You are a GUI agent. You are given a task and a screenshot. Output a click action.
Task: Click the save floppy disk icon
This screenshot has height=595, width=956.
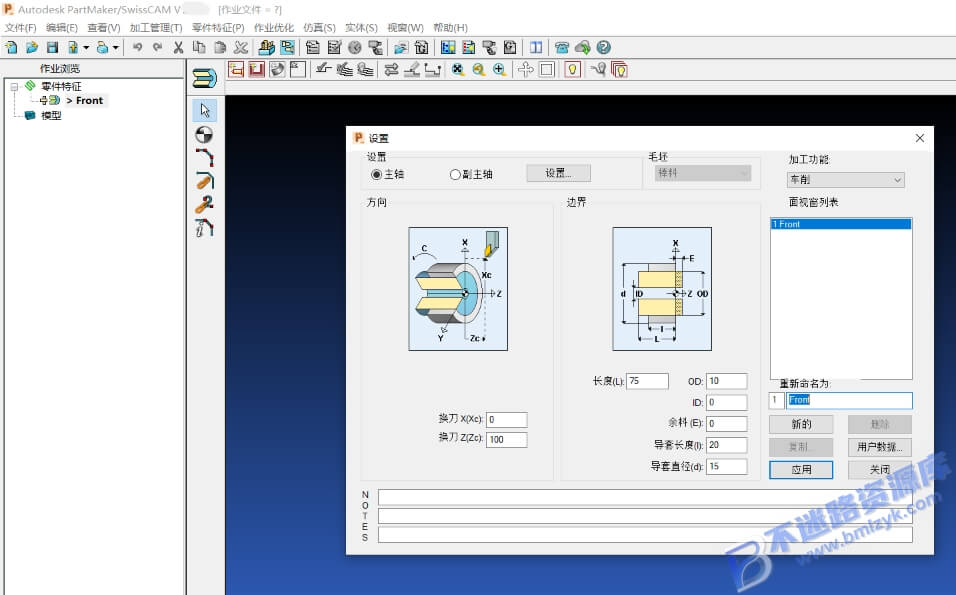click(x=52, y=48)
